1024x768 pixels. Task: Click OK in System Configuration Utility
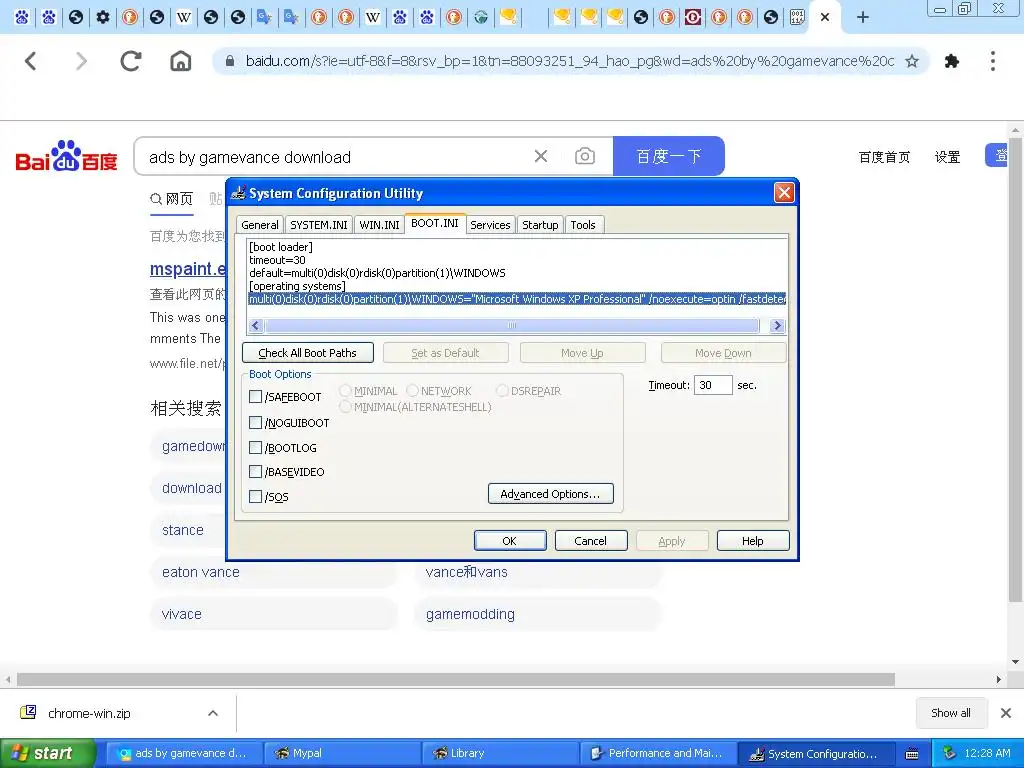pyautogui.click(x=510, y=541)
